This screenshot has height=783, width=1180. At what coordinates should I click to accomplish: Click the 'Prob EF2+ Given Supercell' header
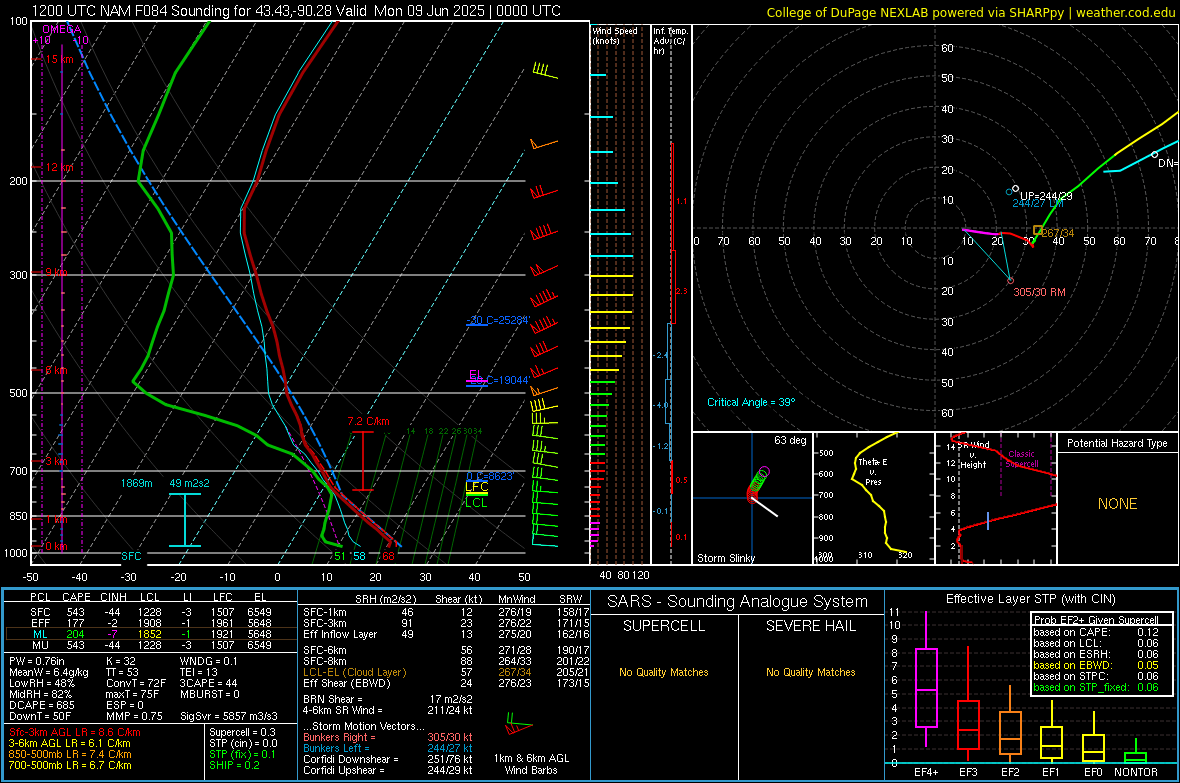coord(1096,620)
